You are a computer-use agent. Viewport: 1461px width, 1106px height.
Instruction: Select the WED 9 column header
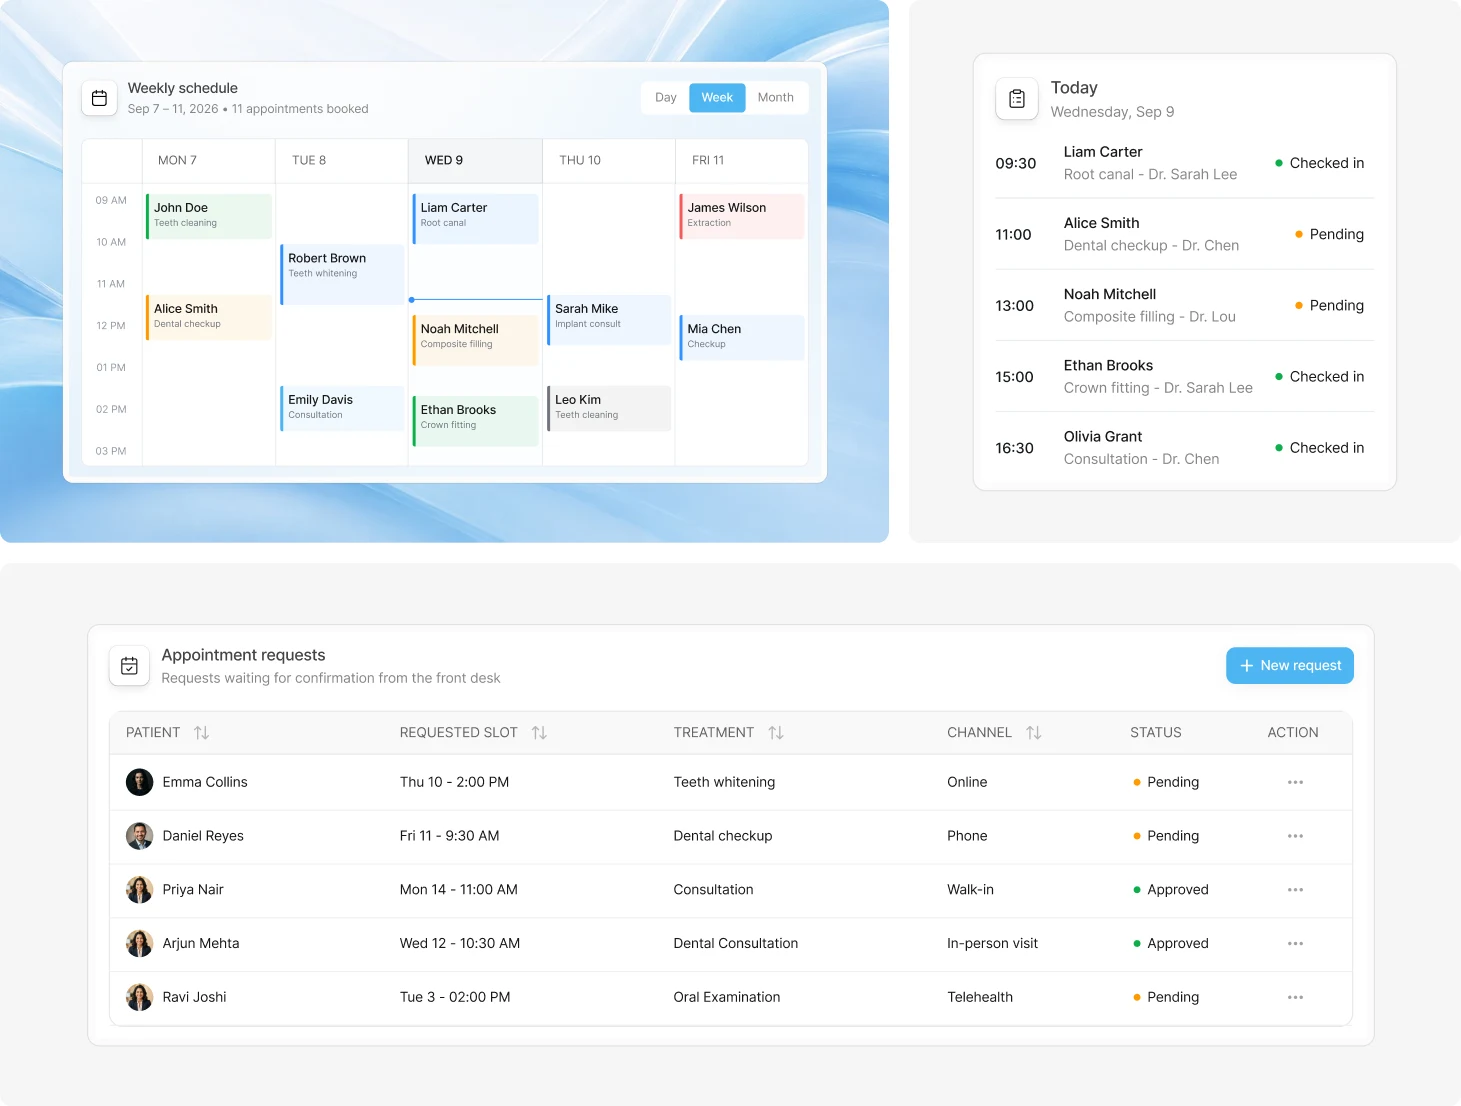[x=475, y=160]
